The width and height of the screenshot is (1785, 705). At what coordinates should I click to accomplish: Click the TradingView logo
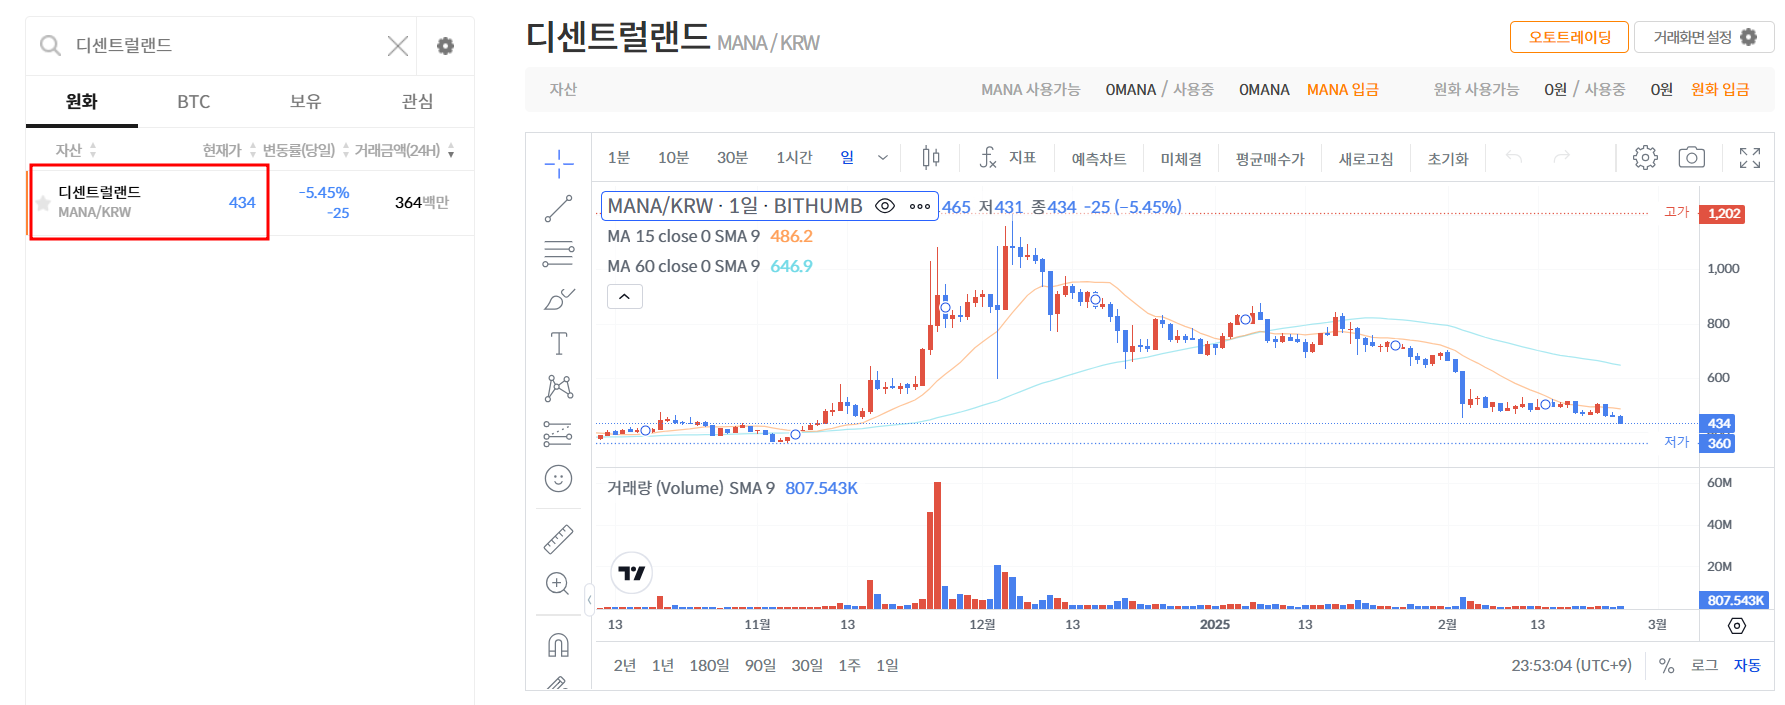point(631,573)
